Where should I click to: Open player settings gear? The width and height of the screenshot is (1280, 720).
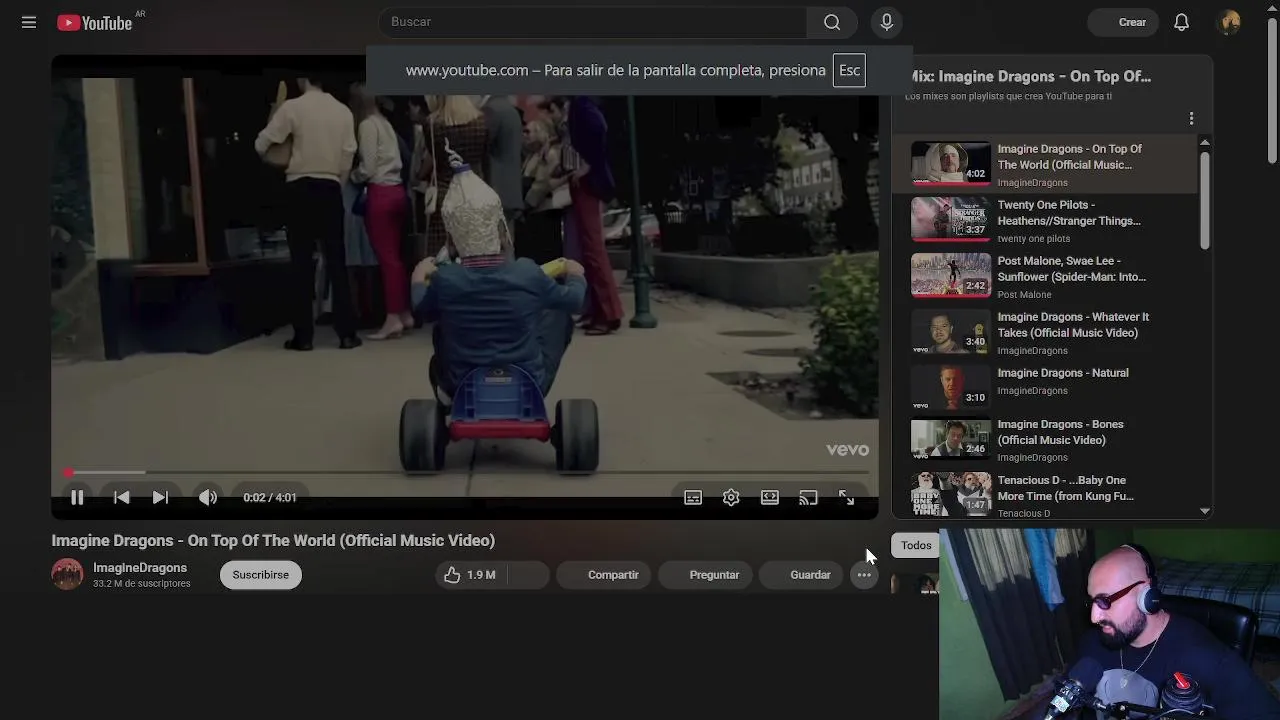click(731, 497)
